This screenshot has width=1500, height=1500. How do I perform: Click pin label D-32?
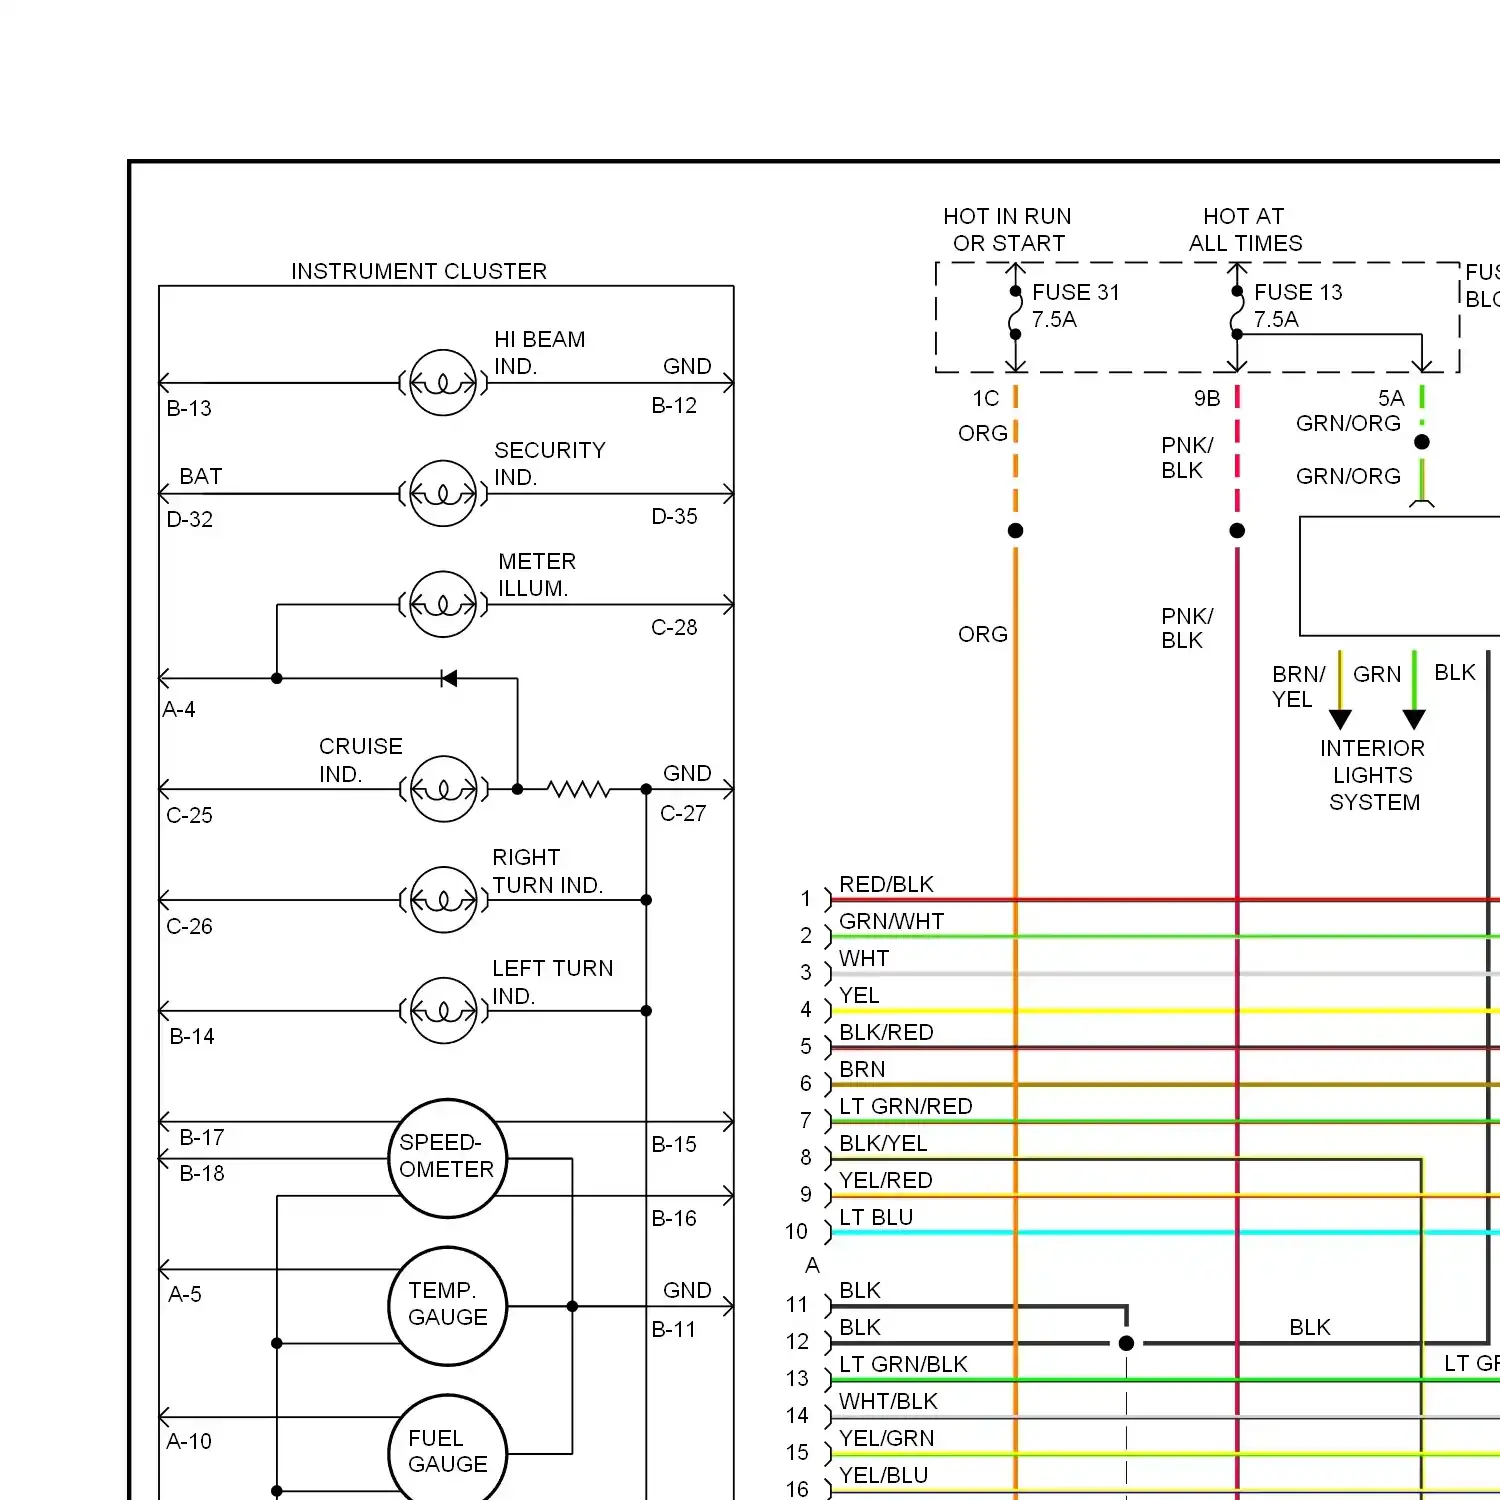coord(189,519)
